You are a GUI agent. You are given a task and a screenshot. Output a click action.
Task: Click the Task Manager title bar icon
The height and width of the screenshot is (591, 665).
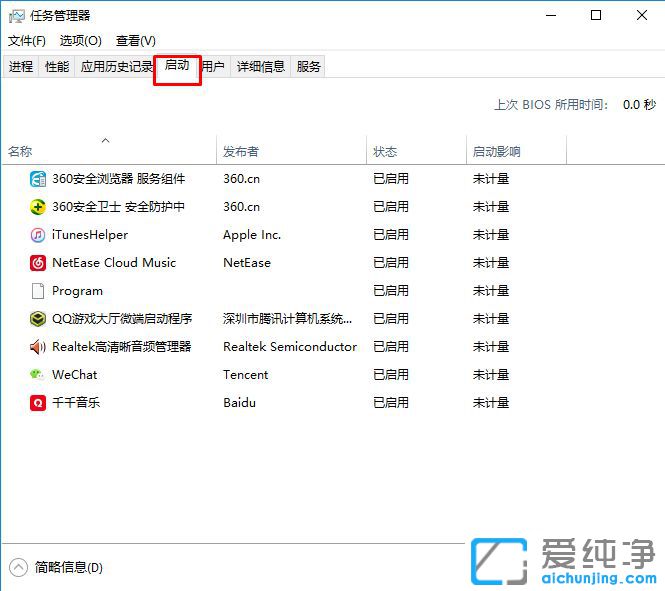[x=17, y=16]
